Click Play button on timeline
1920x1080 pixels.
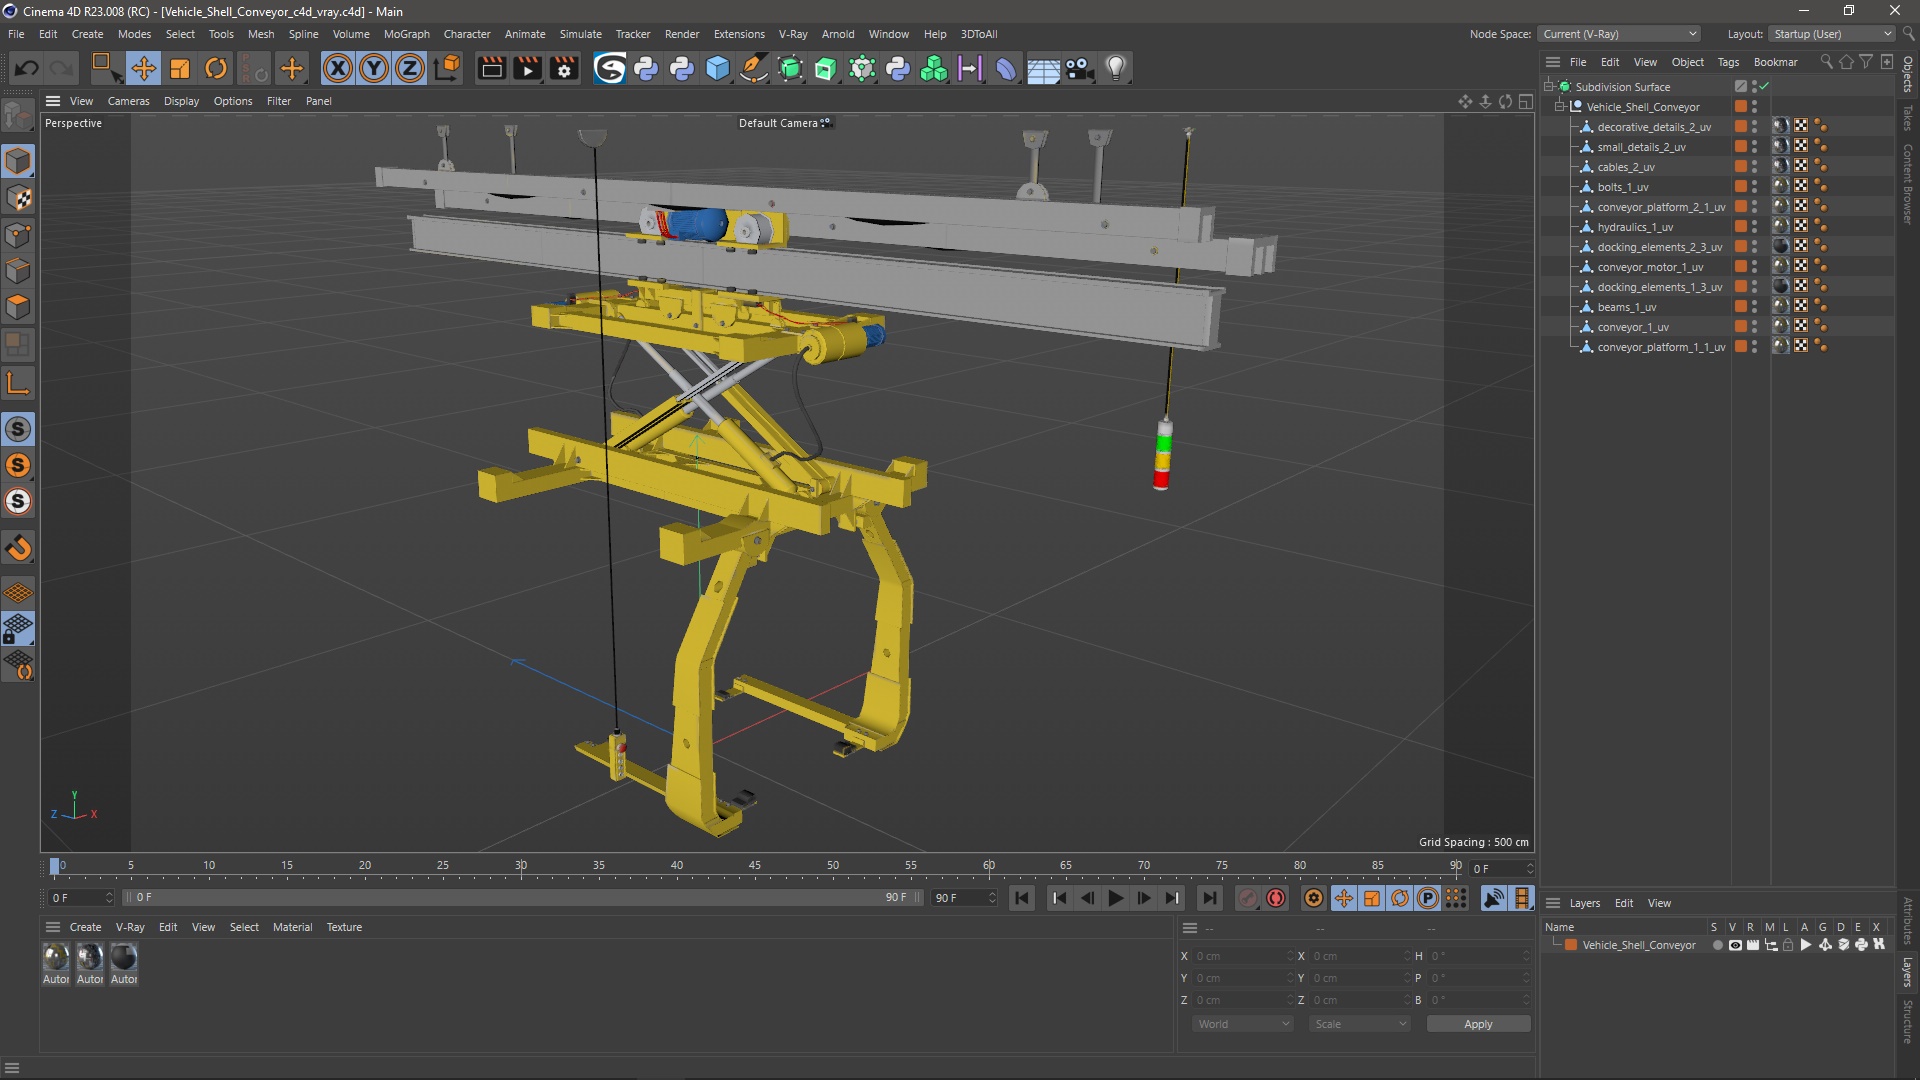(x=1113, y=897)
